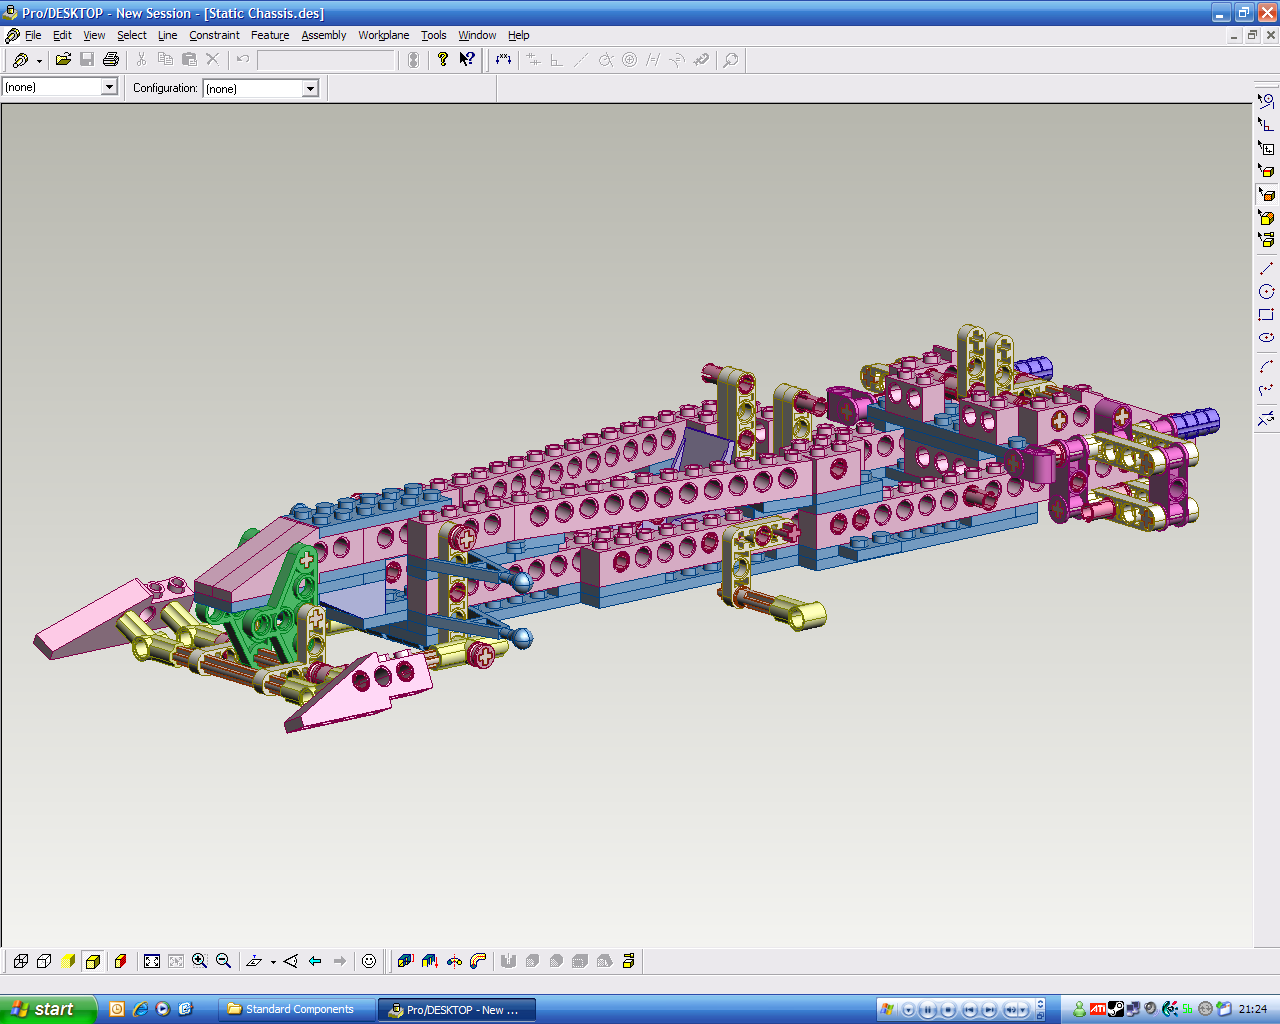1280x1024 pixels.
Task: Switch to wireframe display mode
Action: coord(20,961)
